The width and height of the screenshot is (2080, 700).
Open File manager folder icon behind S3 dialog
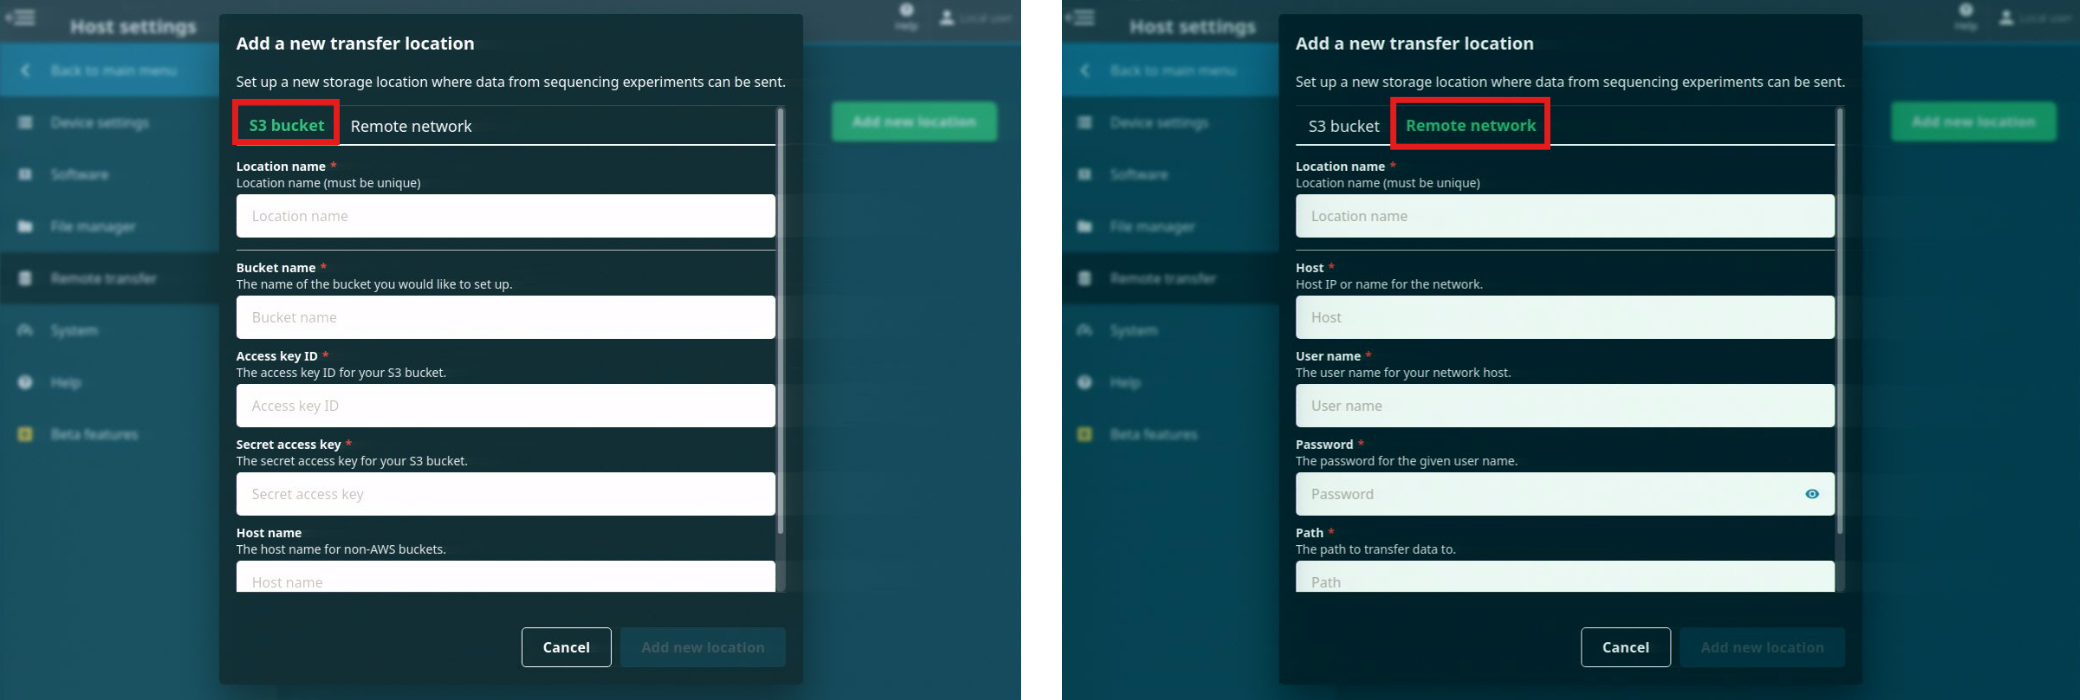(x=25, y=226)
